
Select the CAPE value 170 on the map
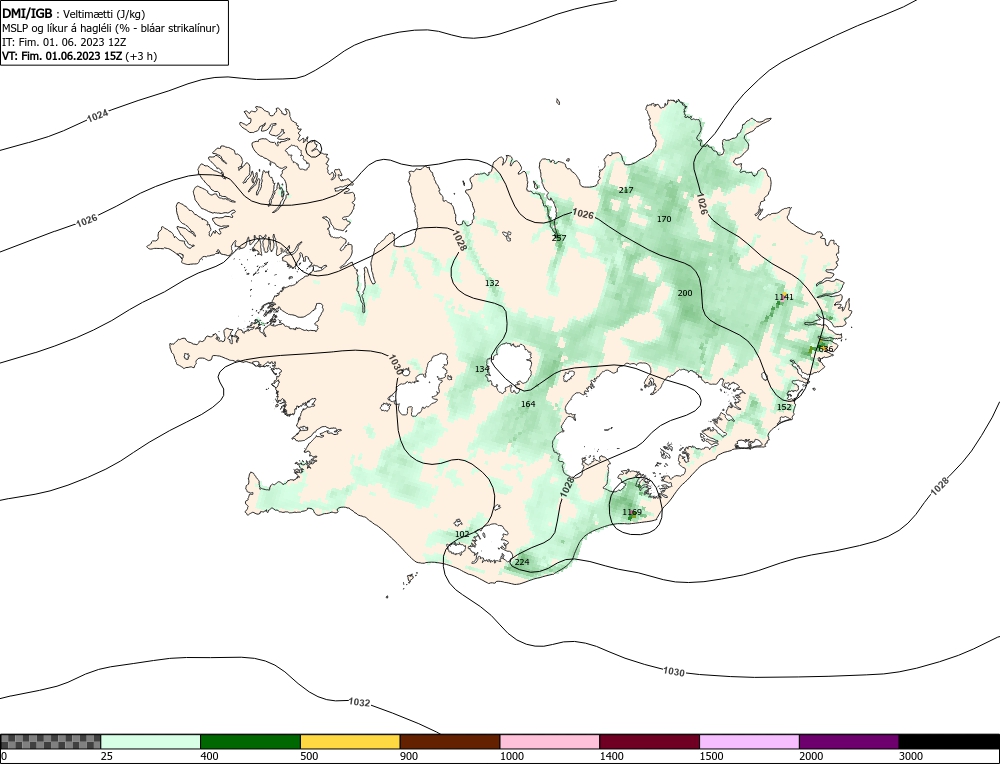point(664,219)
